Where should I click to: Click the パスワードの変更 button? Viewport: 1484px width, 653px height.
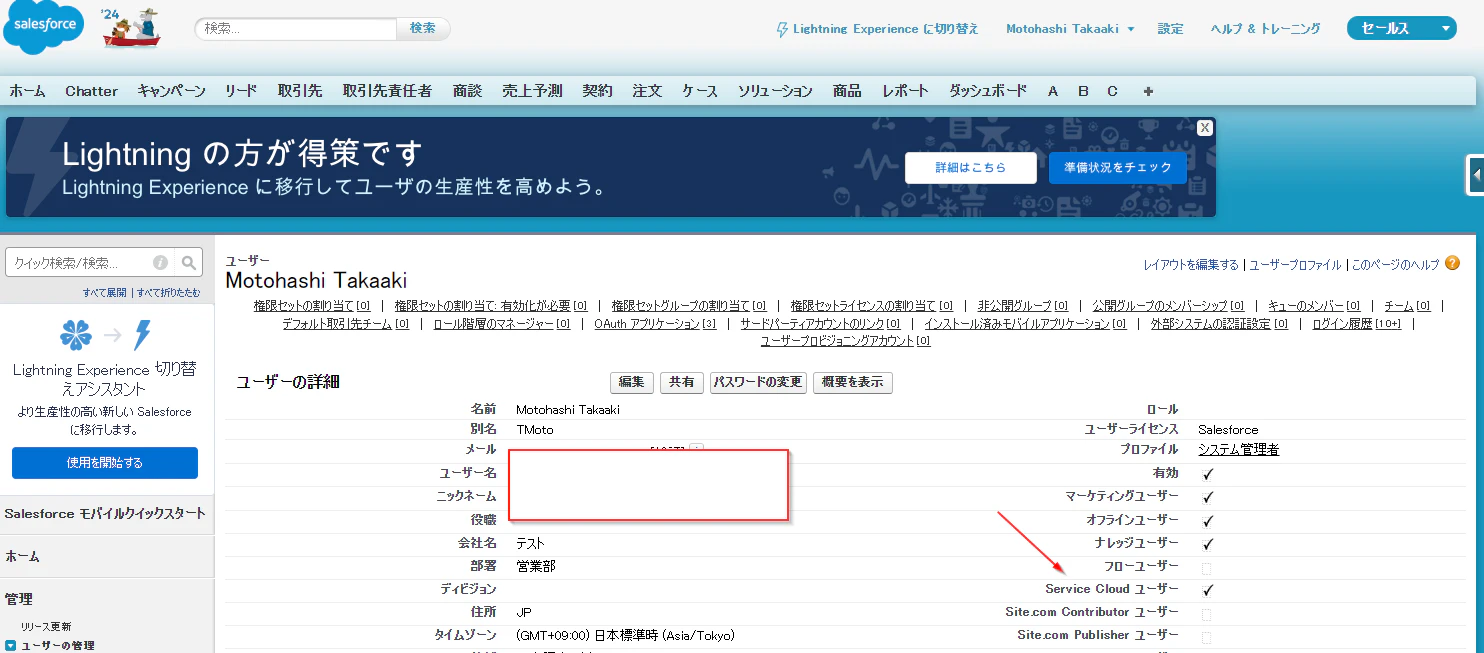758,382
